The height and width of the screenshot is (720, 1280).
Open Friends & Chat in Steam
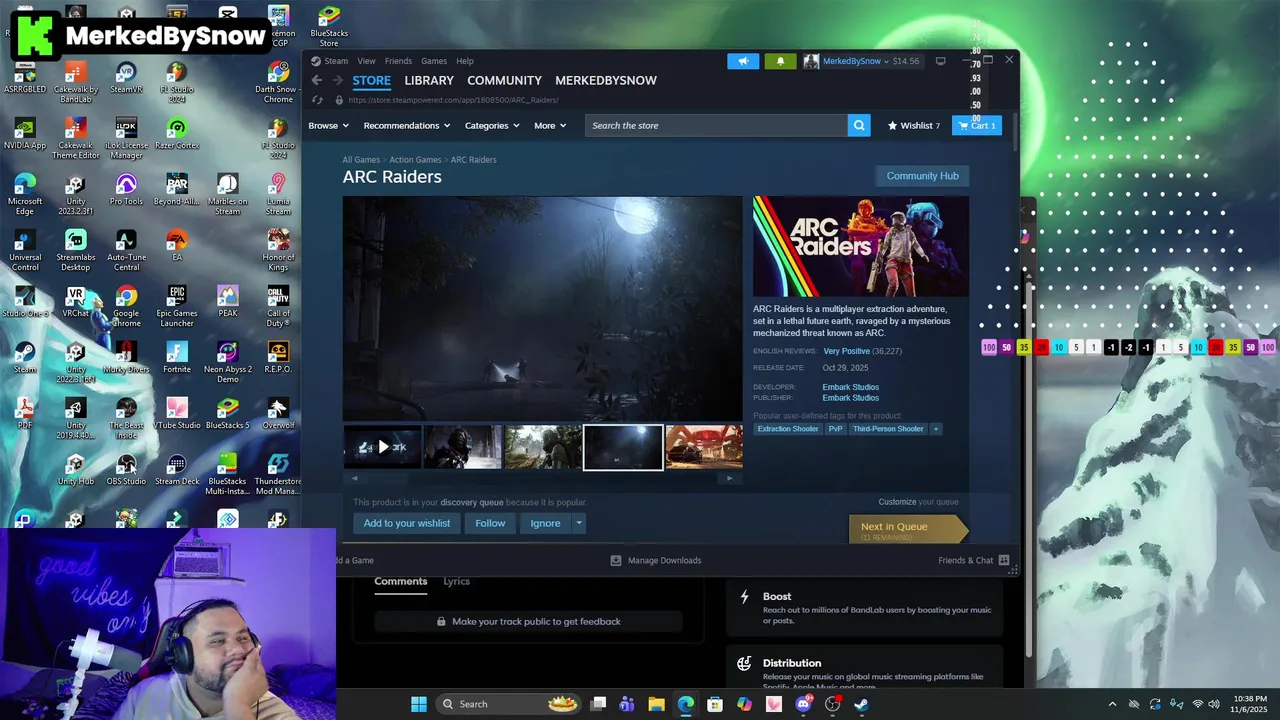[x=973, y=560]
